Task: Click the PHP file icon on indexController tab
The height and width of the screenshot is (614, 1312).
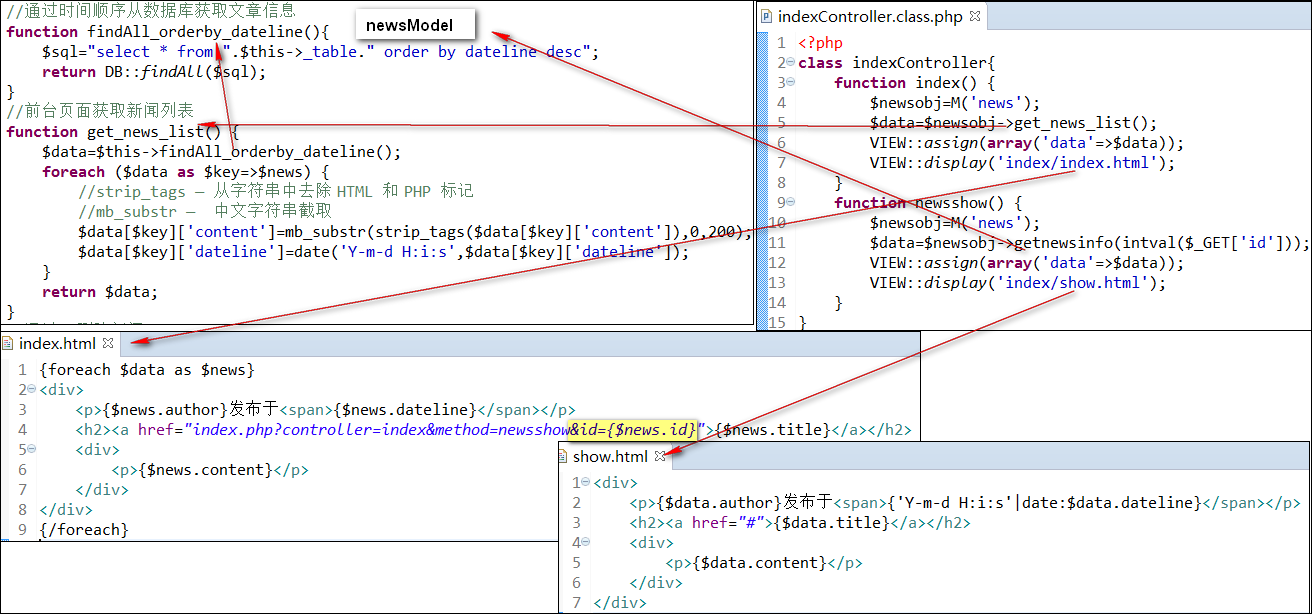Action: [x=766, y=16]
